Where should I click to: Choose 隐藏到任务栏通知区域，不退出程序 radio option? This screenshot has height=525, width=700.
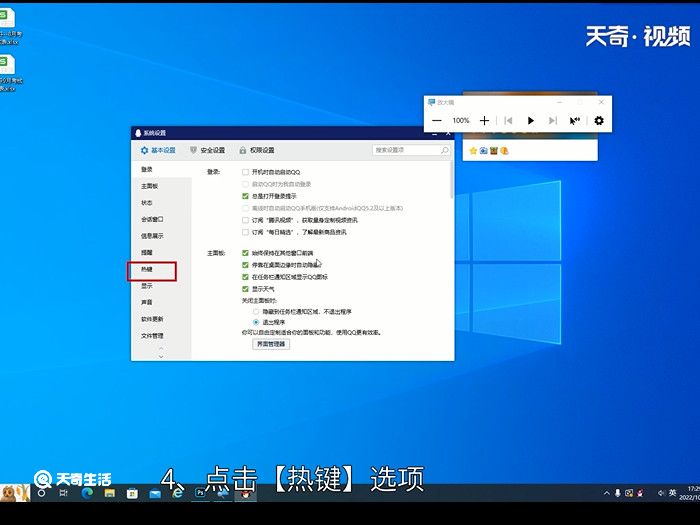coord(256,312)
